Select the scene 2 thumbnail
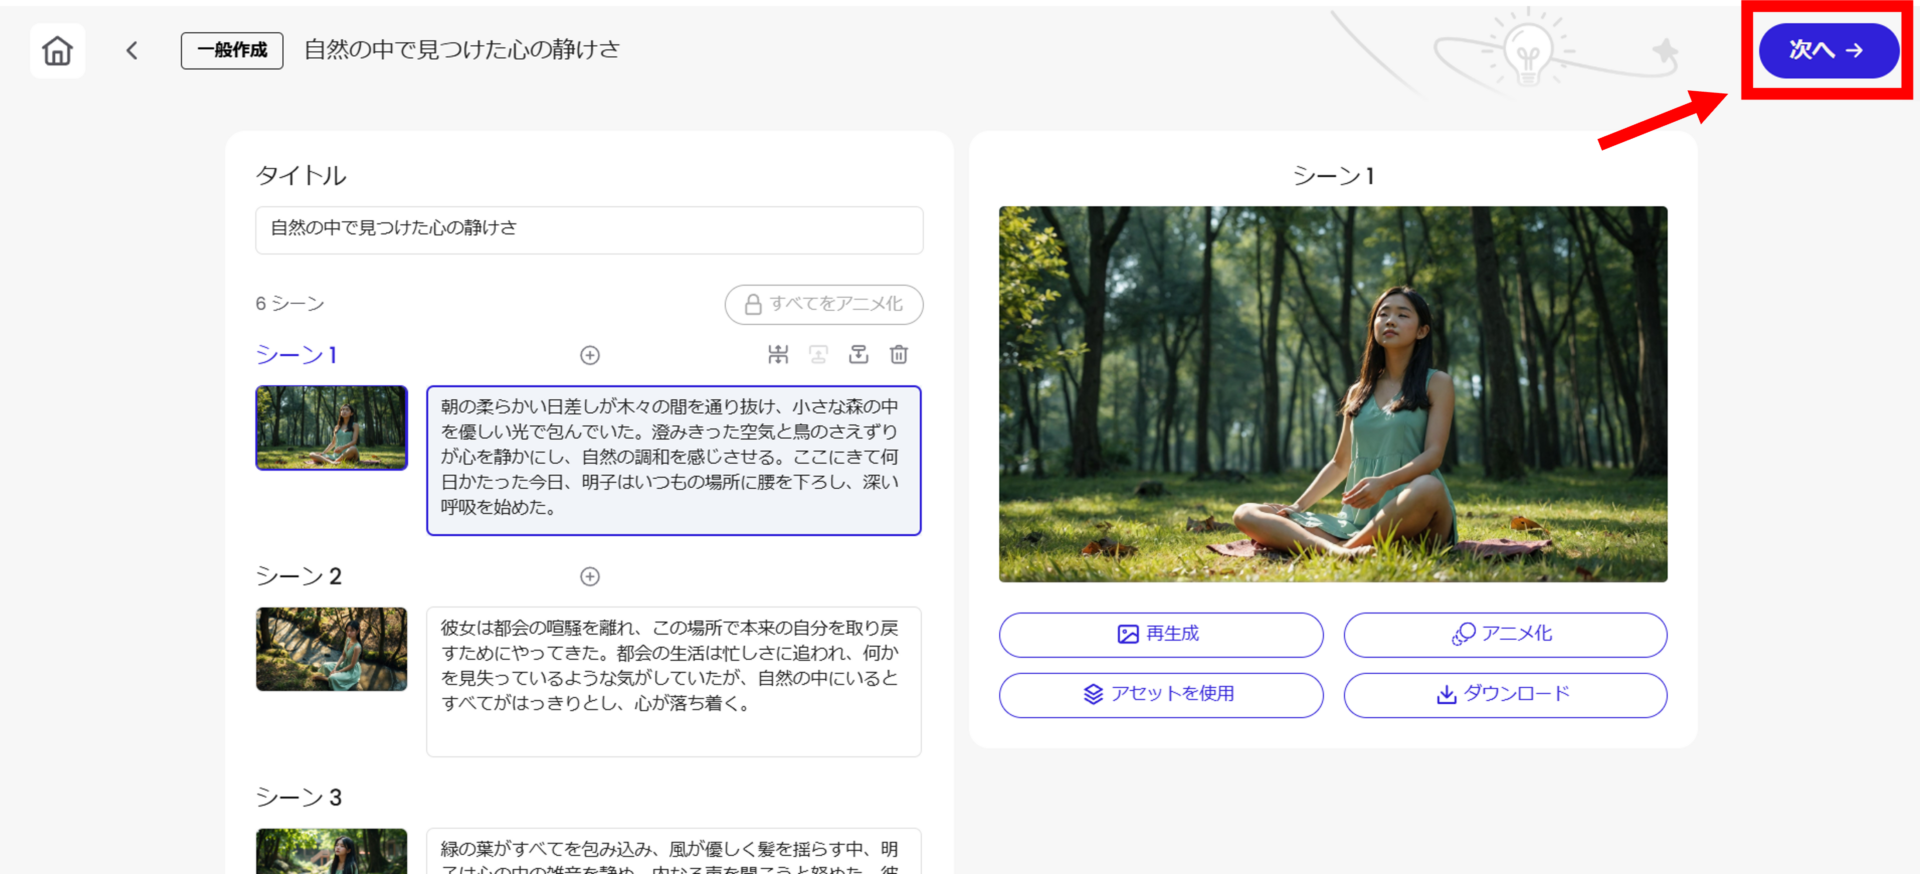The width and height of the screenshot is (1920, 874). tap(331, 648)
